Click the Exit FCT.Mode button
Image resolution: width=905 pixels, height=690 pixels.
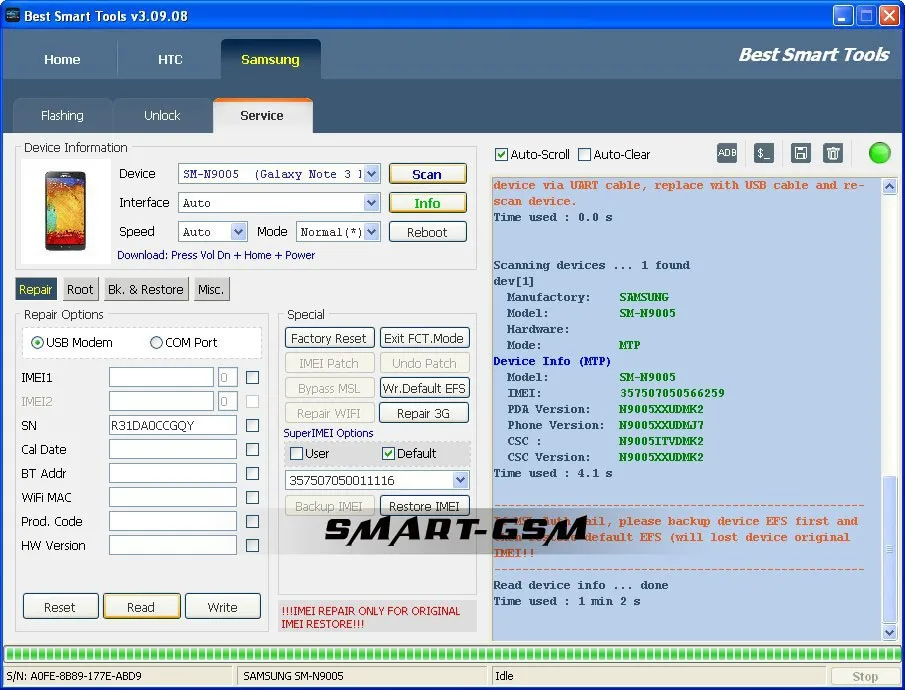pyautogui.click(x=424, y=338)
